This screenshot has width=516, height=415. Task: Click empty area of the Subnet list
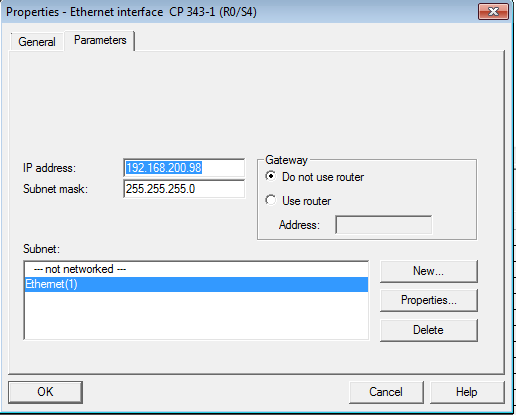tap(196, 315)
